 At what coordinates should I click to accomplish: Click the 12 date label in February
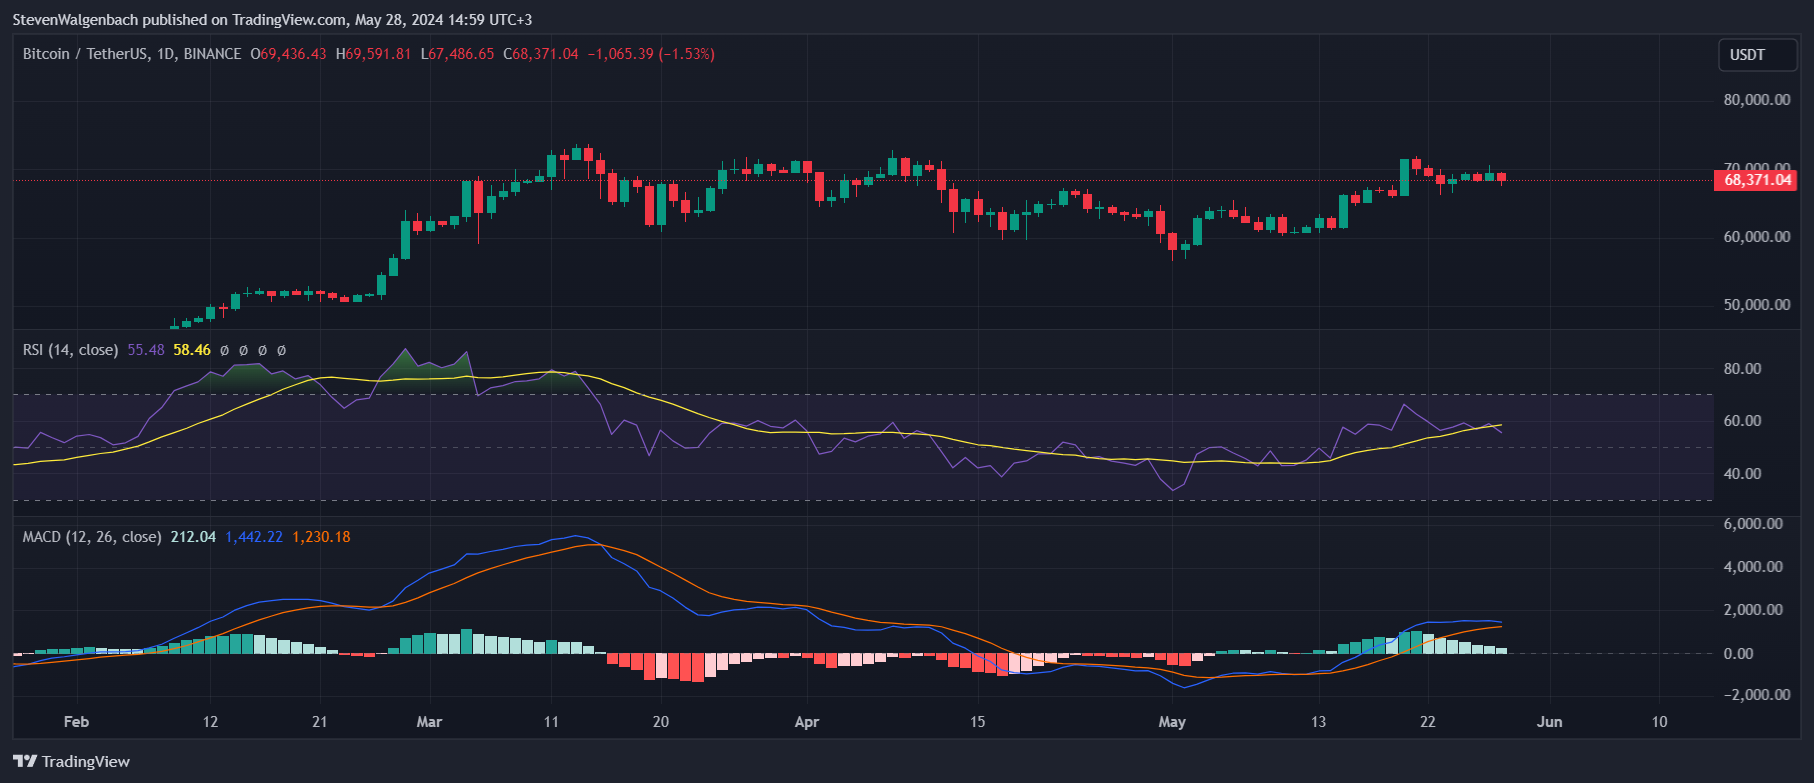pos(210,722)
